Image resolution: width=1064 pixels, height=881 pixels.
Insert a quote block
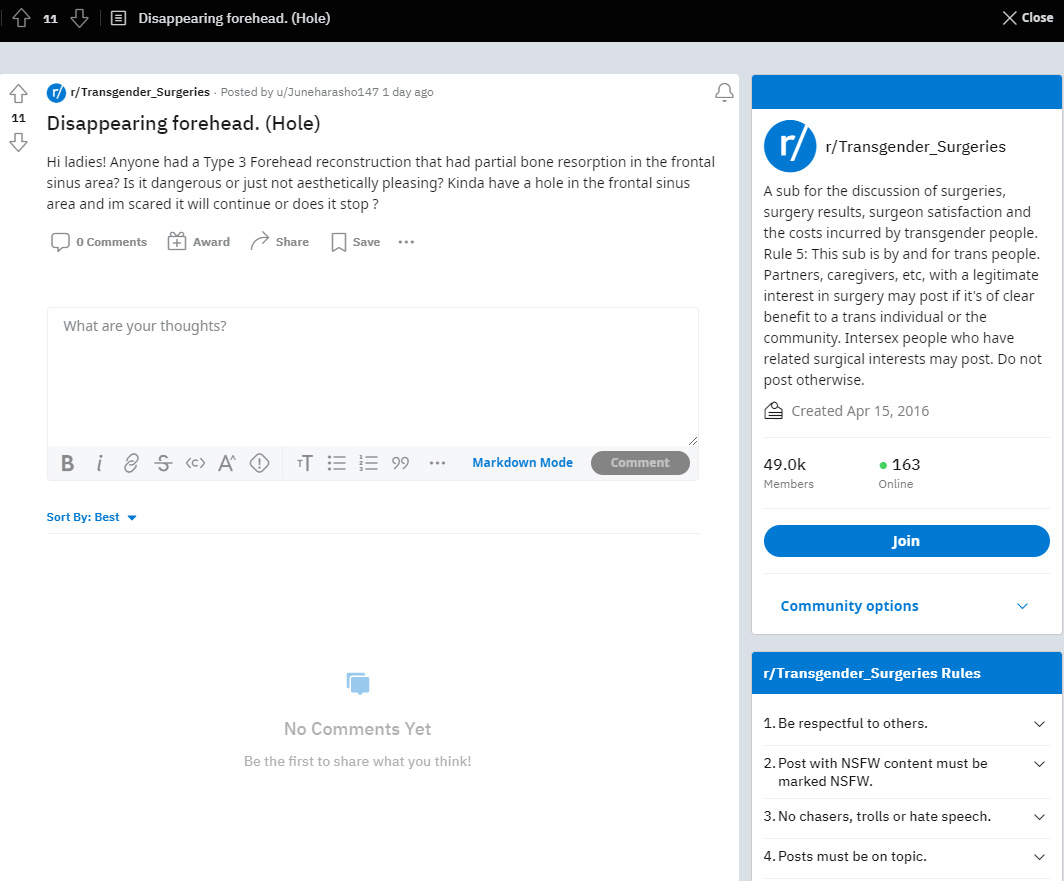[x=400, y=463]
